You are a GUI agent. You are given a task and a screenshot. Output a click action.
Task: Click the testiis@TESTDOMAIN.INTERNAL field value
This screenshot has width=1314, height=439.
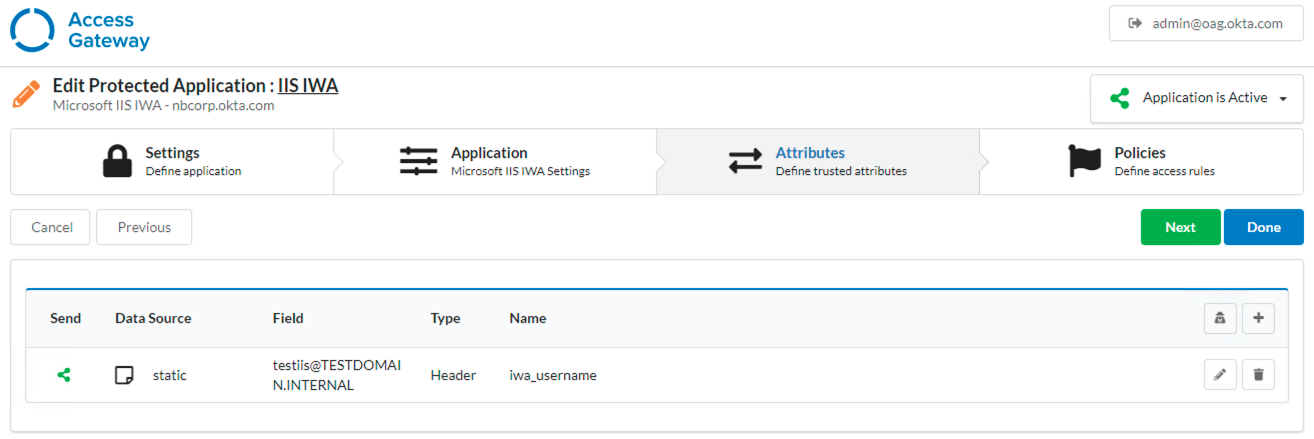(336, 375)
